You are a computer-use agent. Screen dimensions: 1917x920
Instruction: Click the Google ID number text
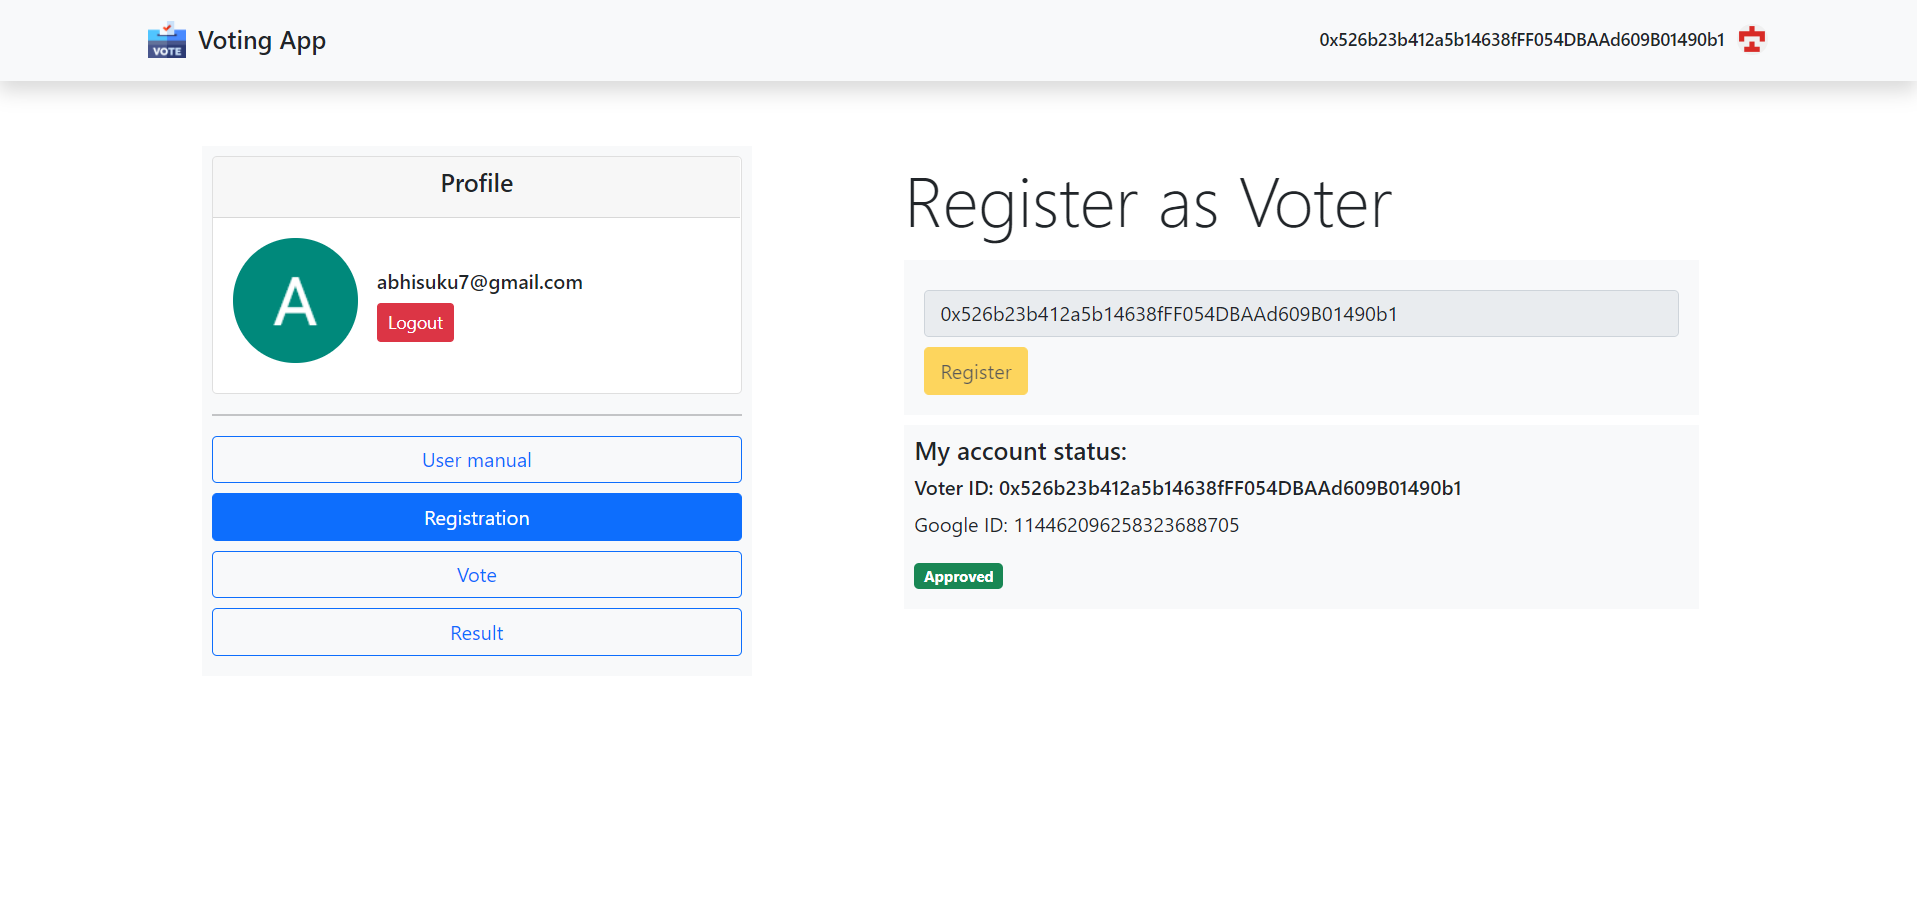coord(1126,525)
